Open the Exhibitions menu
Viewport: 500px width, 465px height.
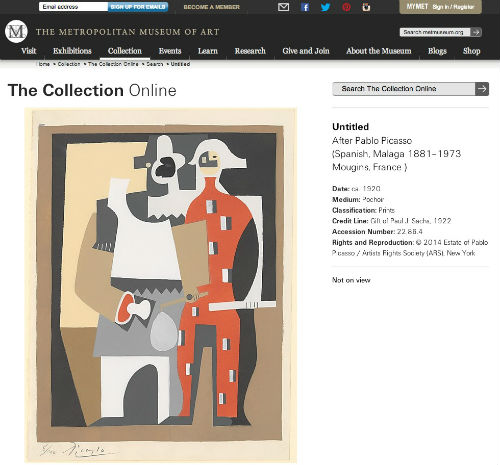coord(72,51)
